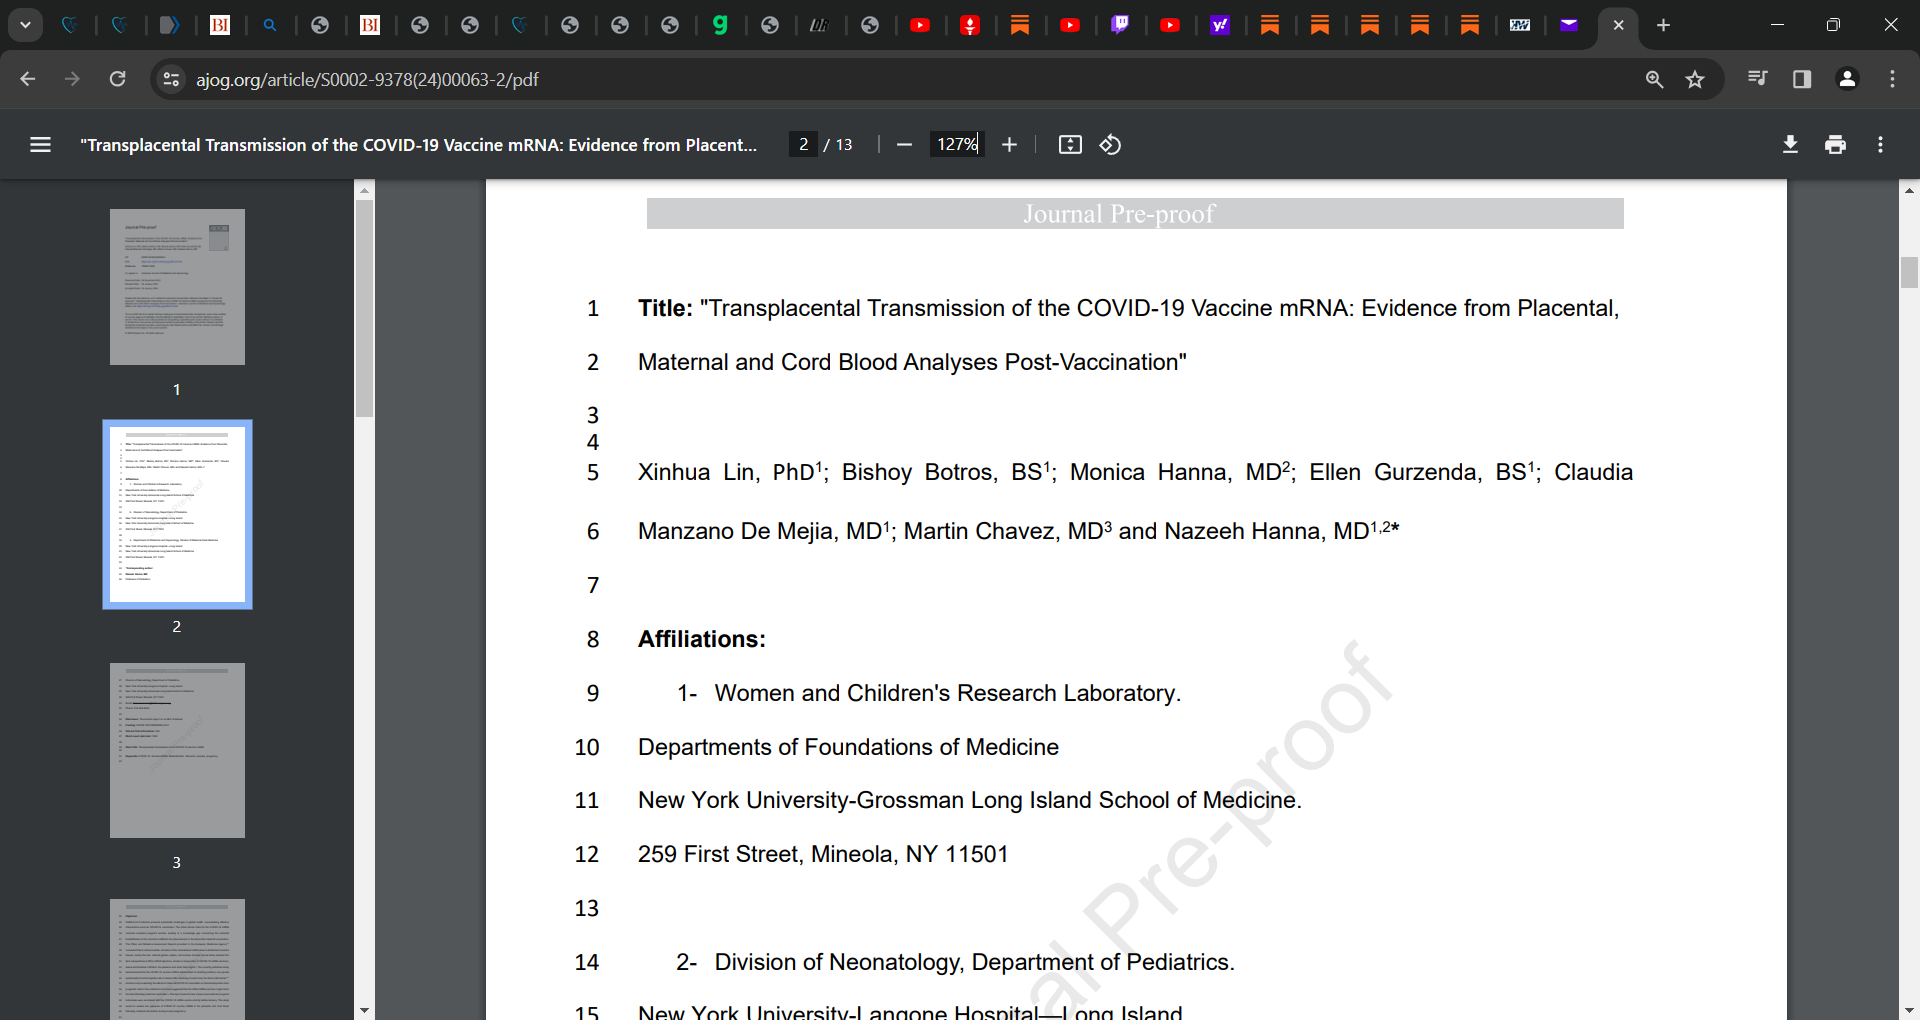Go back to the previous page
This screenshot has width=1920, height=1020.
coord(28,79)
